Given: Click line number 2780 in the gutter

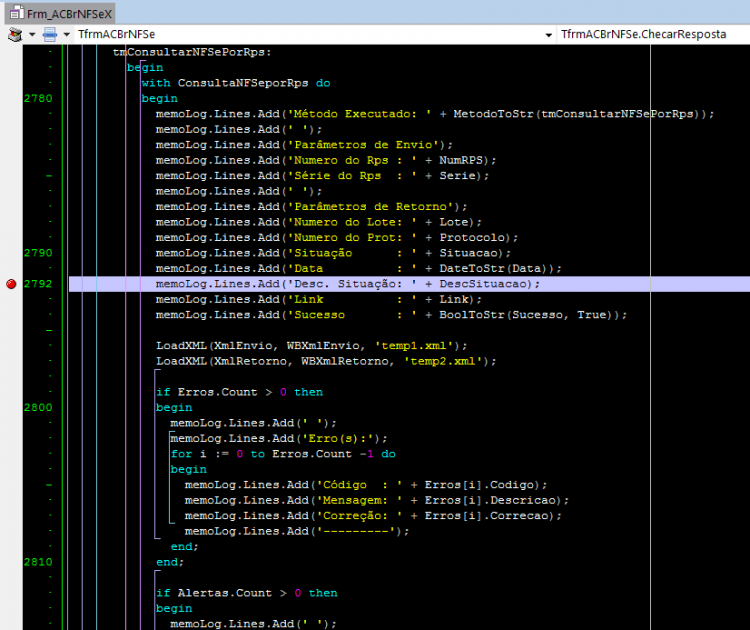Looking at the screenshot, I should (38, 99).
